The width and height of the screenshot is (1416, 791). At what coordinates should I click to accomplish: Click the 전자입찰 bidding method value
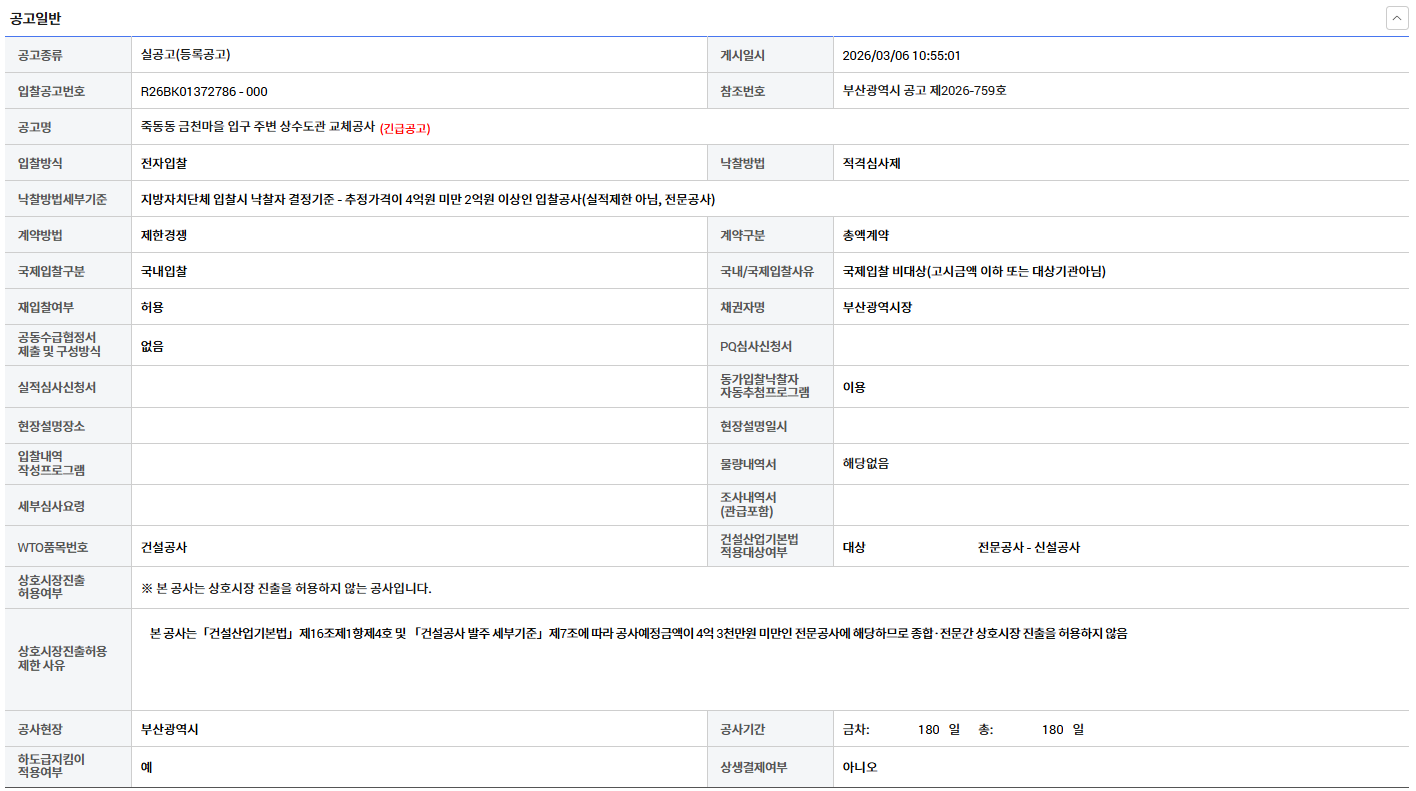pos(164,163)
